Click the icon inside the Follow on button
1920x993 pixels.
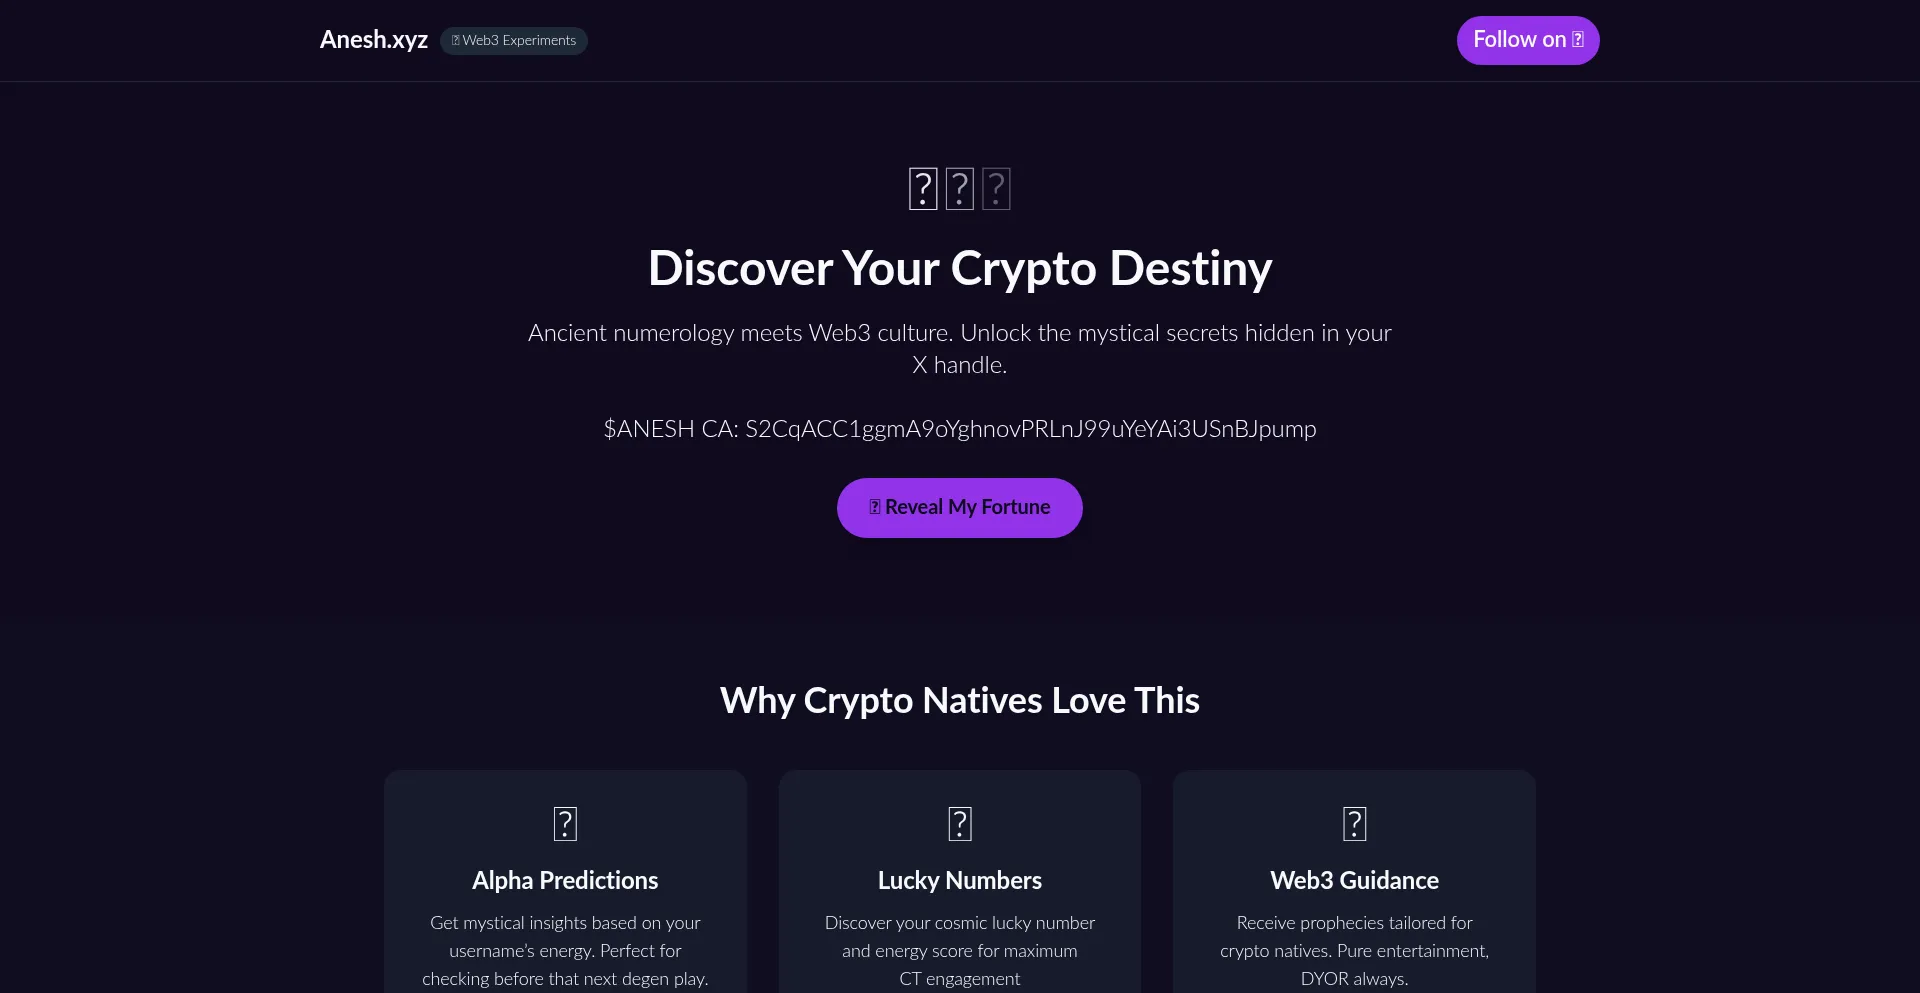1578,40
